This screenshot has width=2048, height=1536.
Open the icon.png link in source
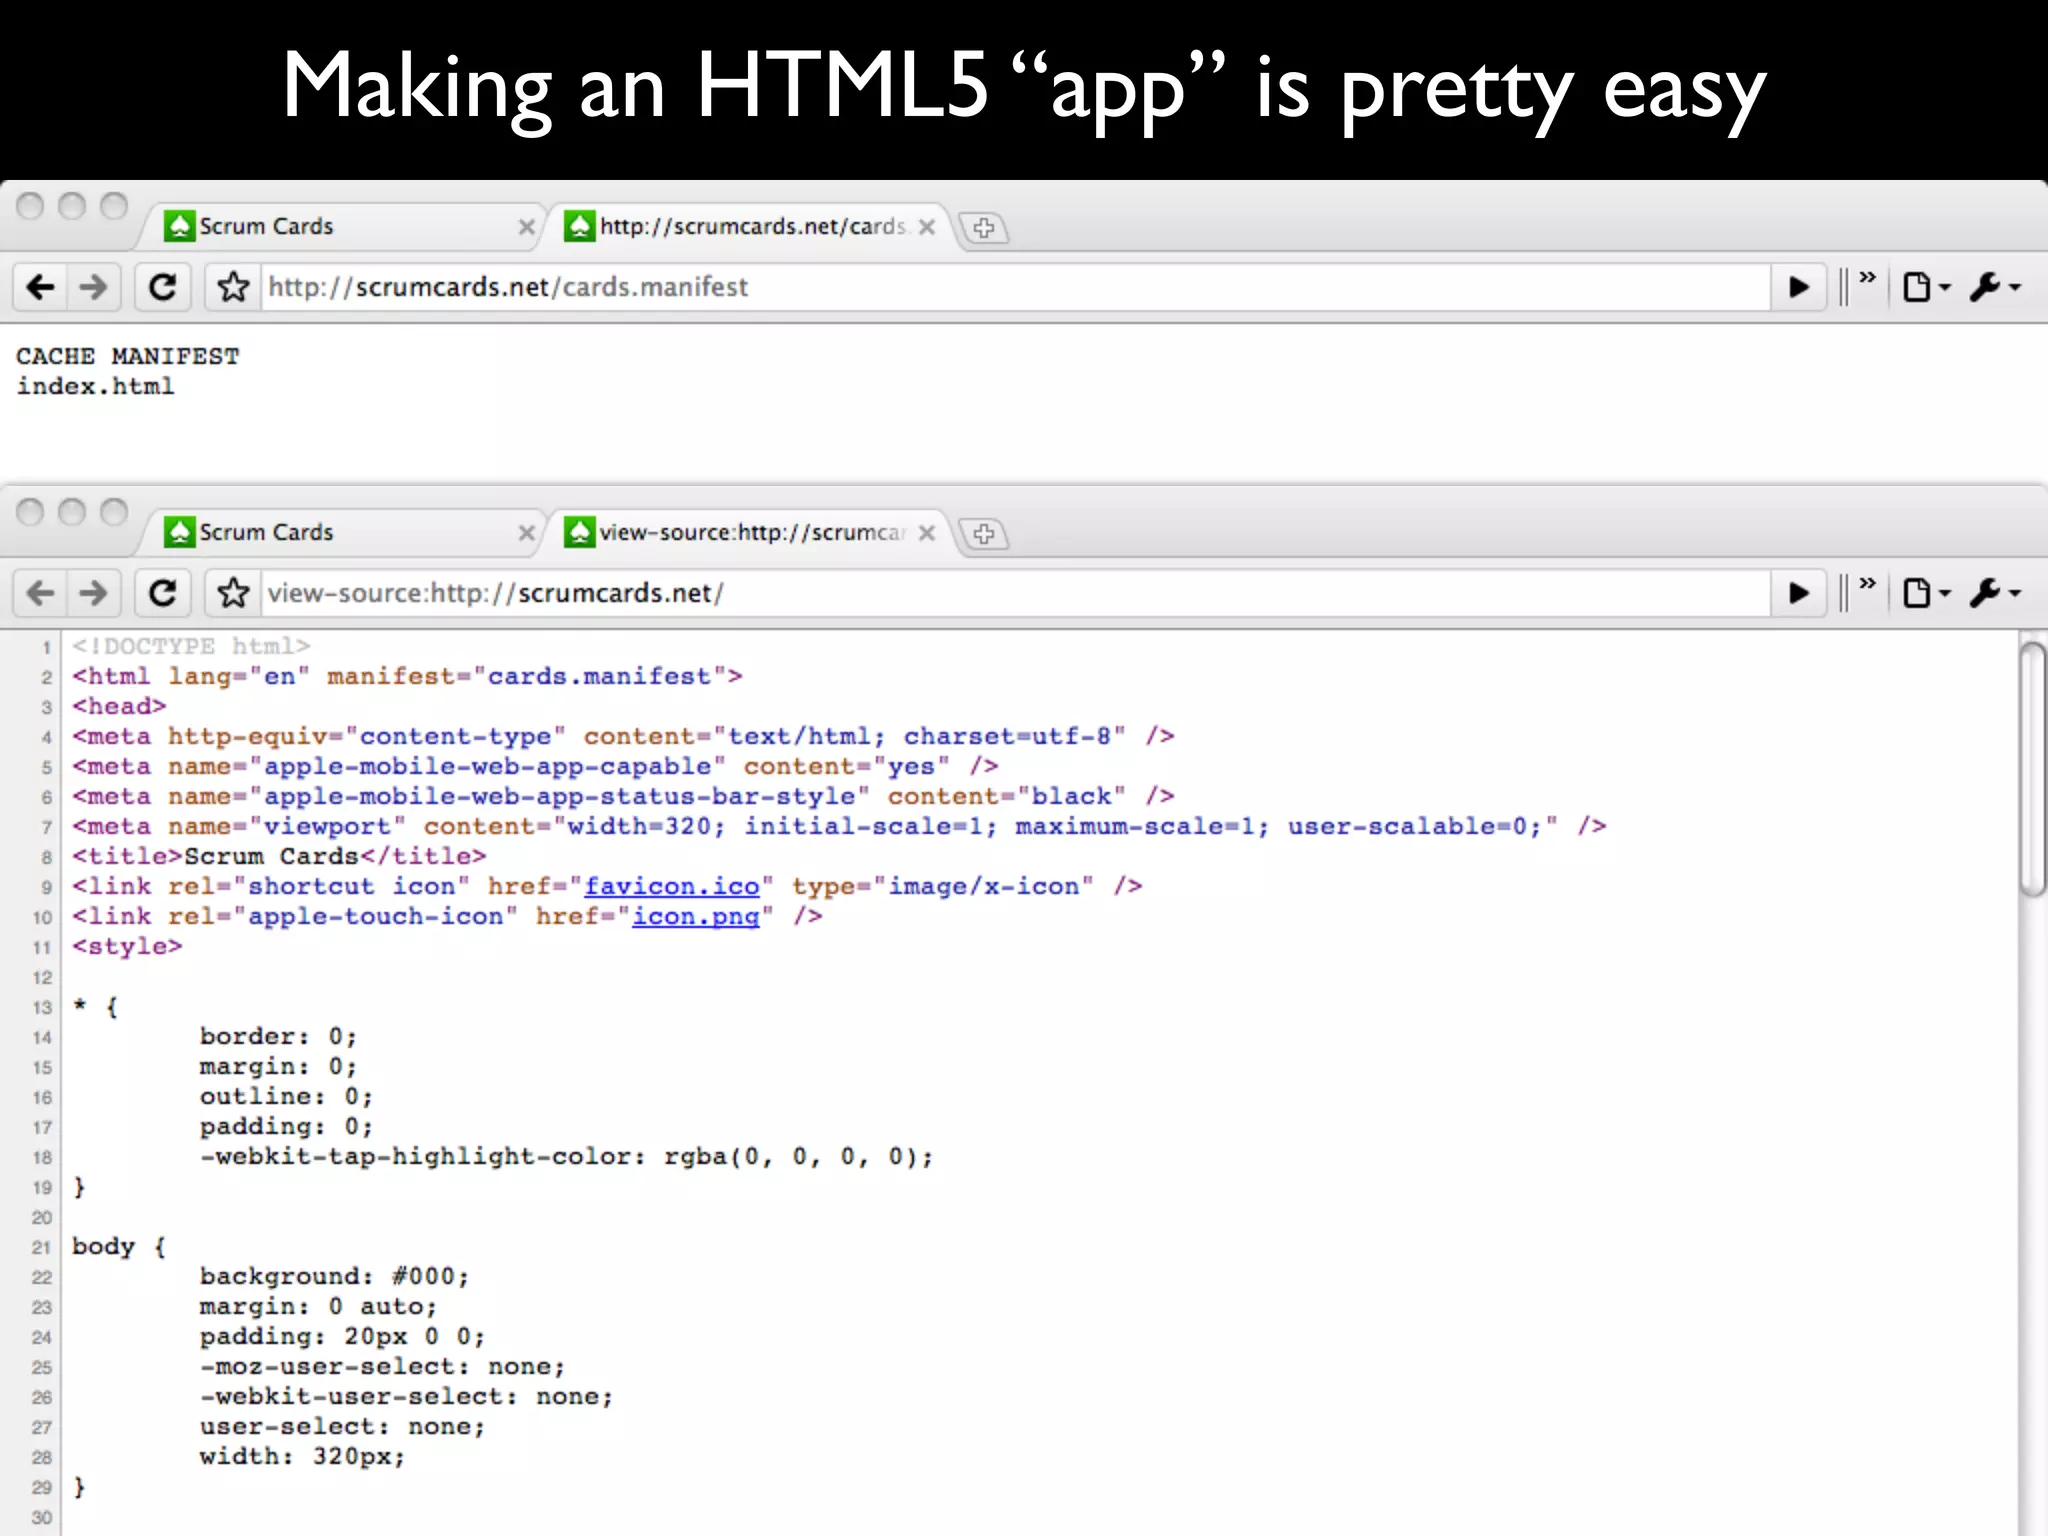pos(696,917)
